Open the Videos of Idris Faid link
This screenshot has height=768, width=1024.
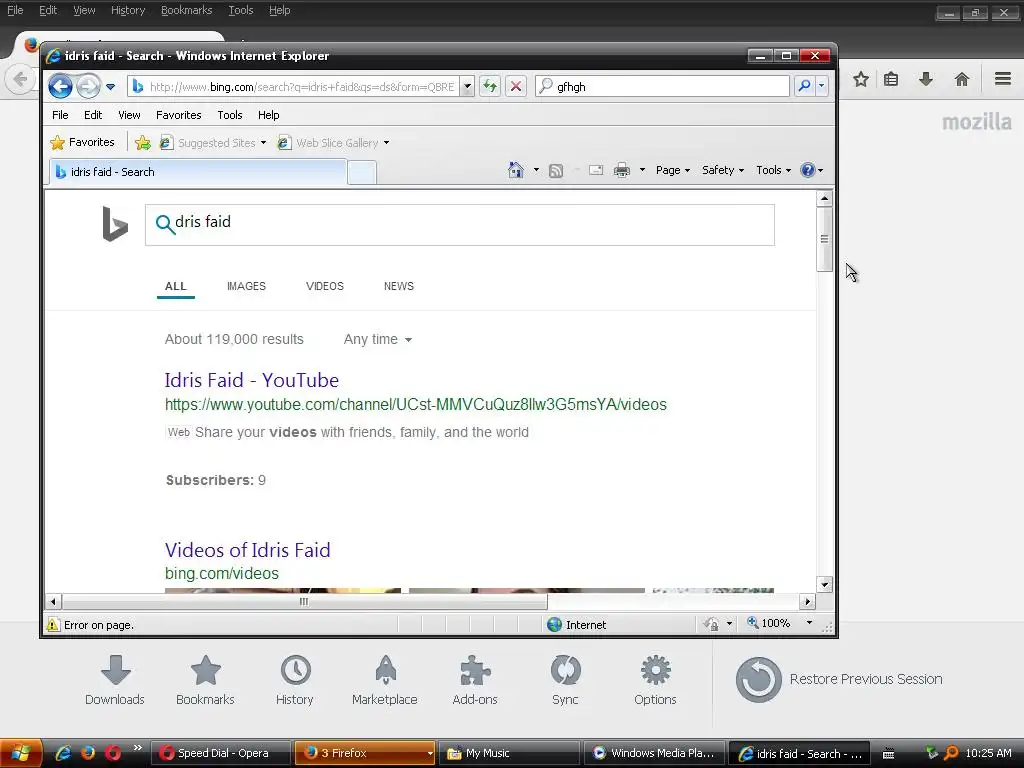(x=248, y=550)
